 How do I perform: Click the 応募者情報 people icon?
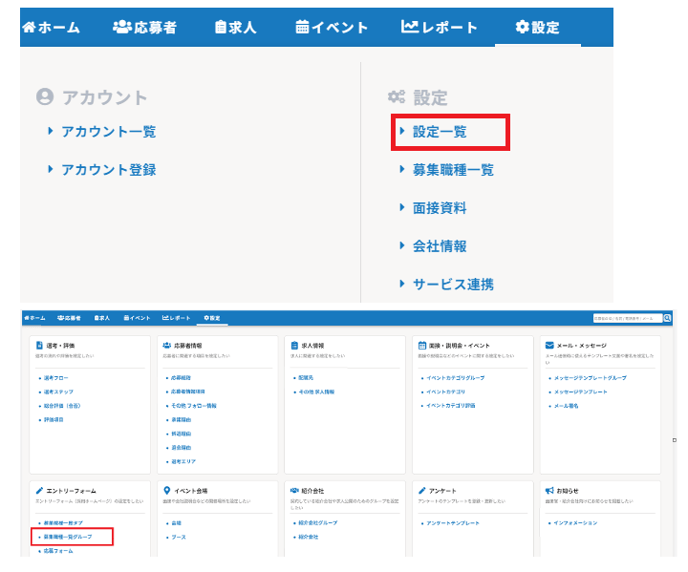coord(167,345)
